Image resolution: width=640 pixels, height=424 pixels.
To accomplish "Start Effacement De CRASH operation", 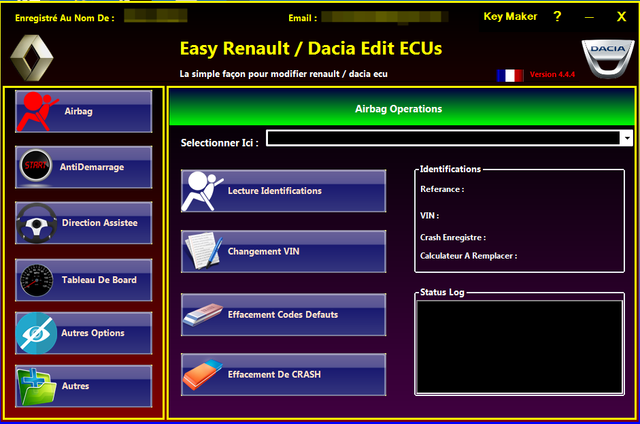I will click(283, 375).
